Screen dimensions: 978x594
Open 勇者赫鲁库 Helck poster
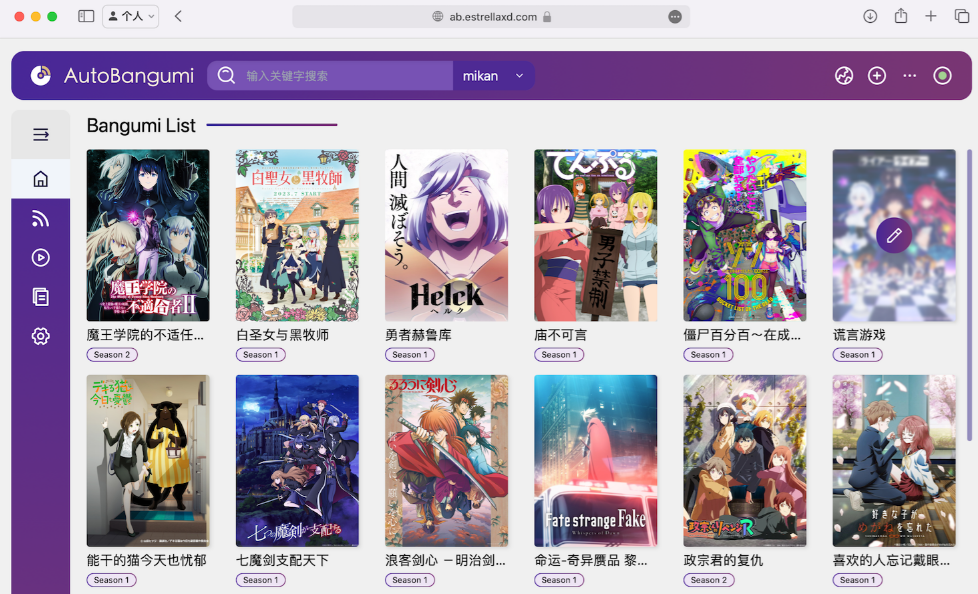click(x=446, y=235)
